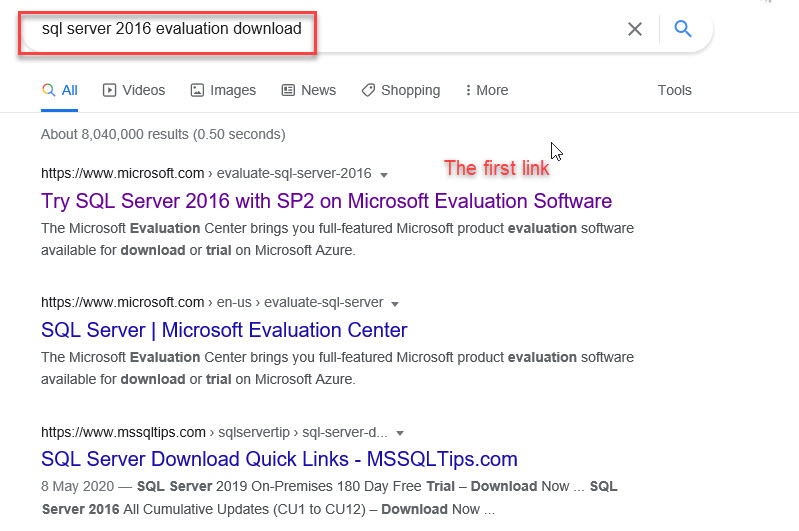The image size is (799, 531).
Task: Select the All results tab
Action: click(60, 90)
